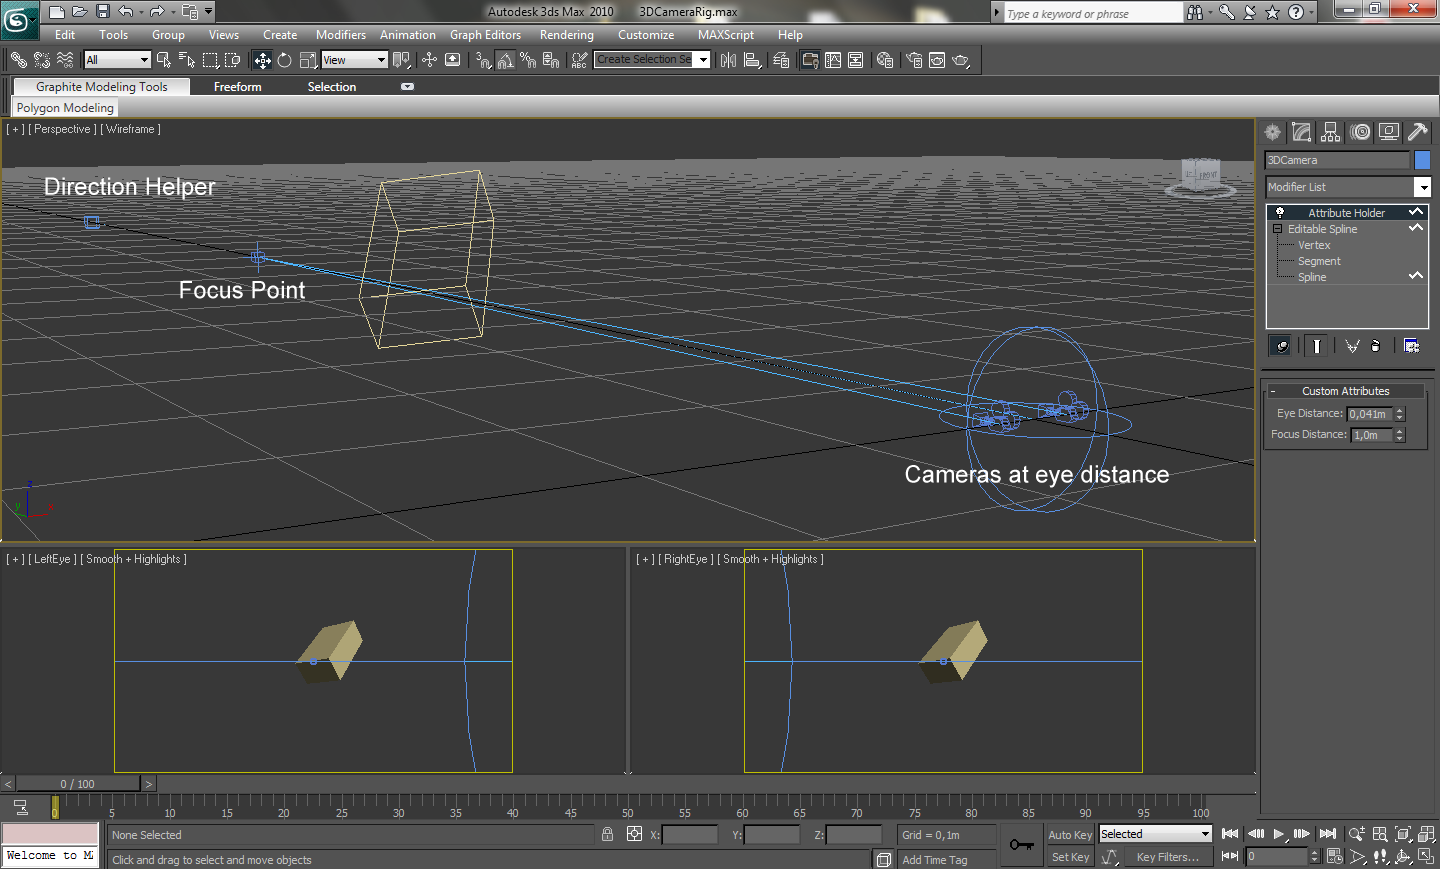1440x869 pixels.
Task: Open the Rendering menu
Action: coord(566,35)
